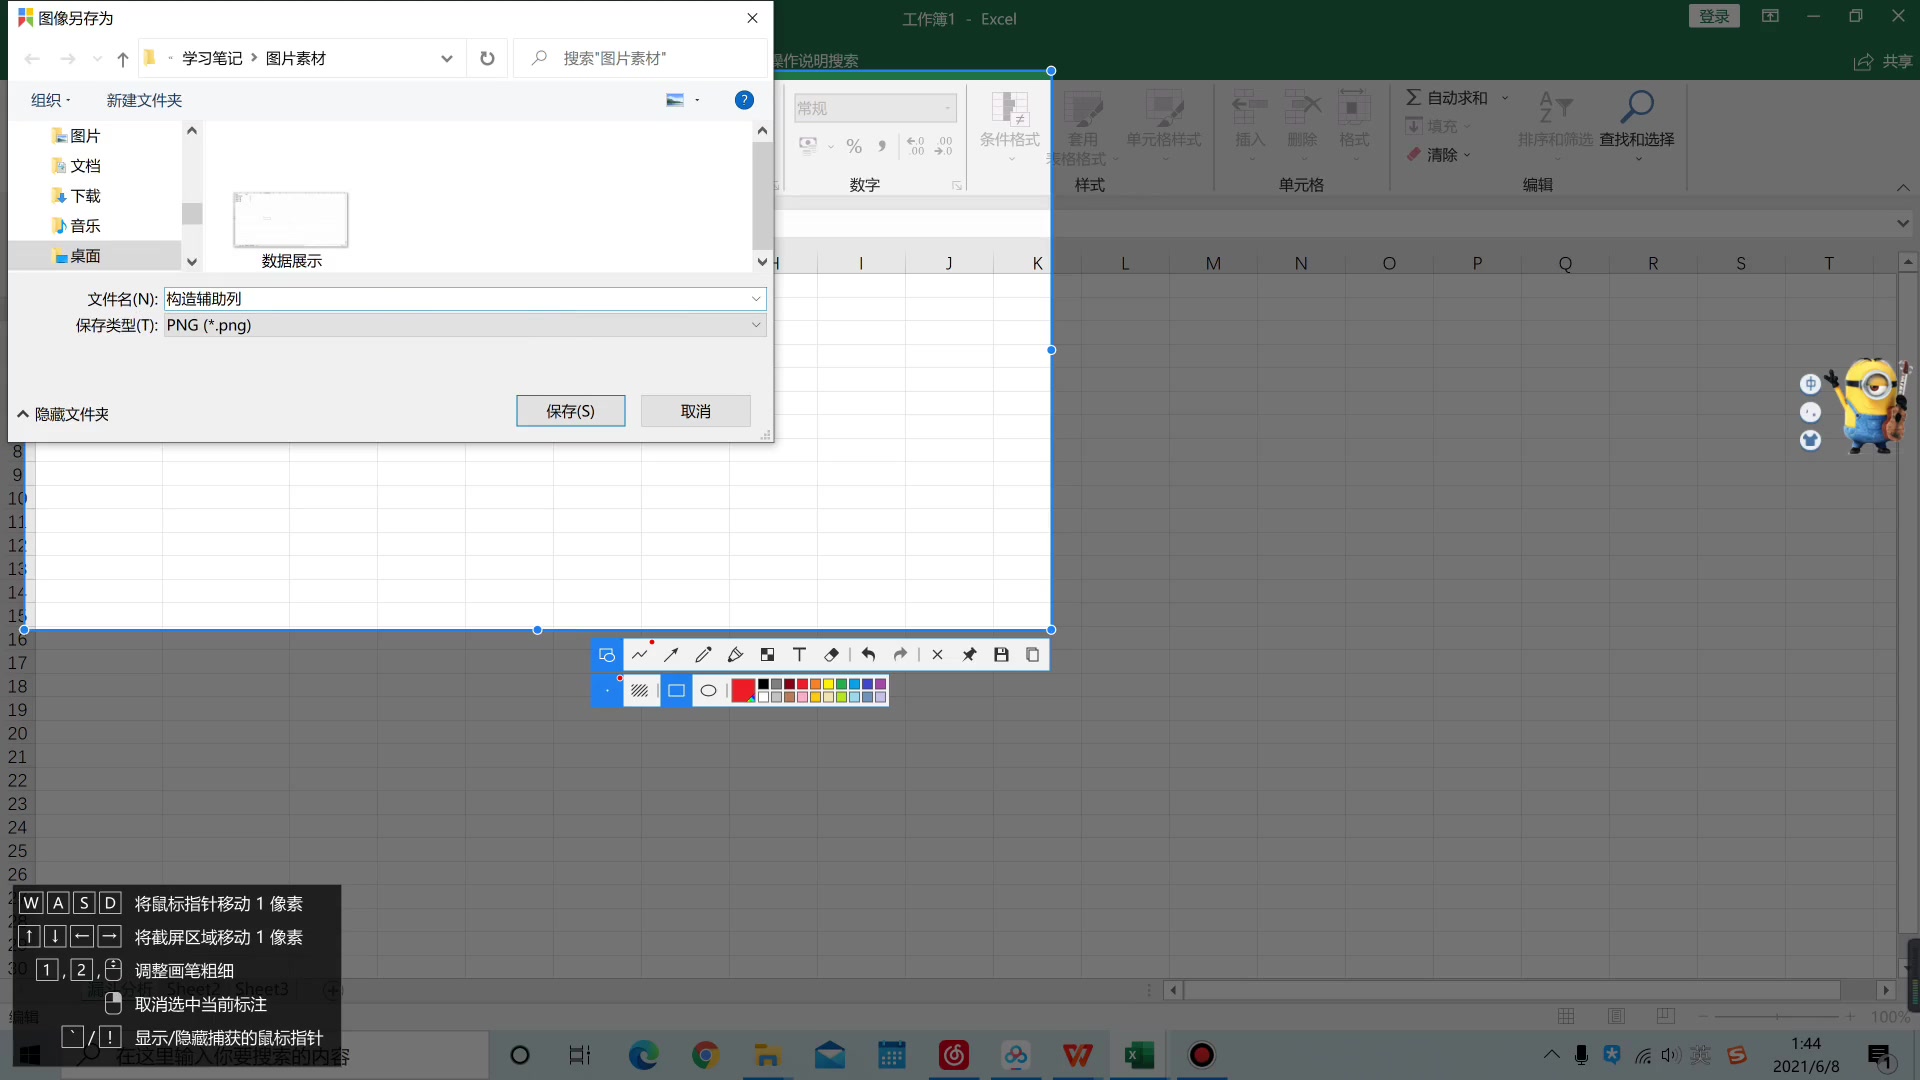The width and height of the screenshot is (1920, 1080).
Task: Open NetEase Music from the taskbar
Action: coord(953,1055)
